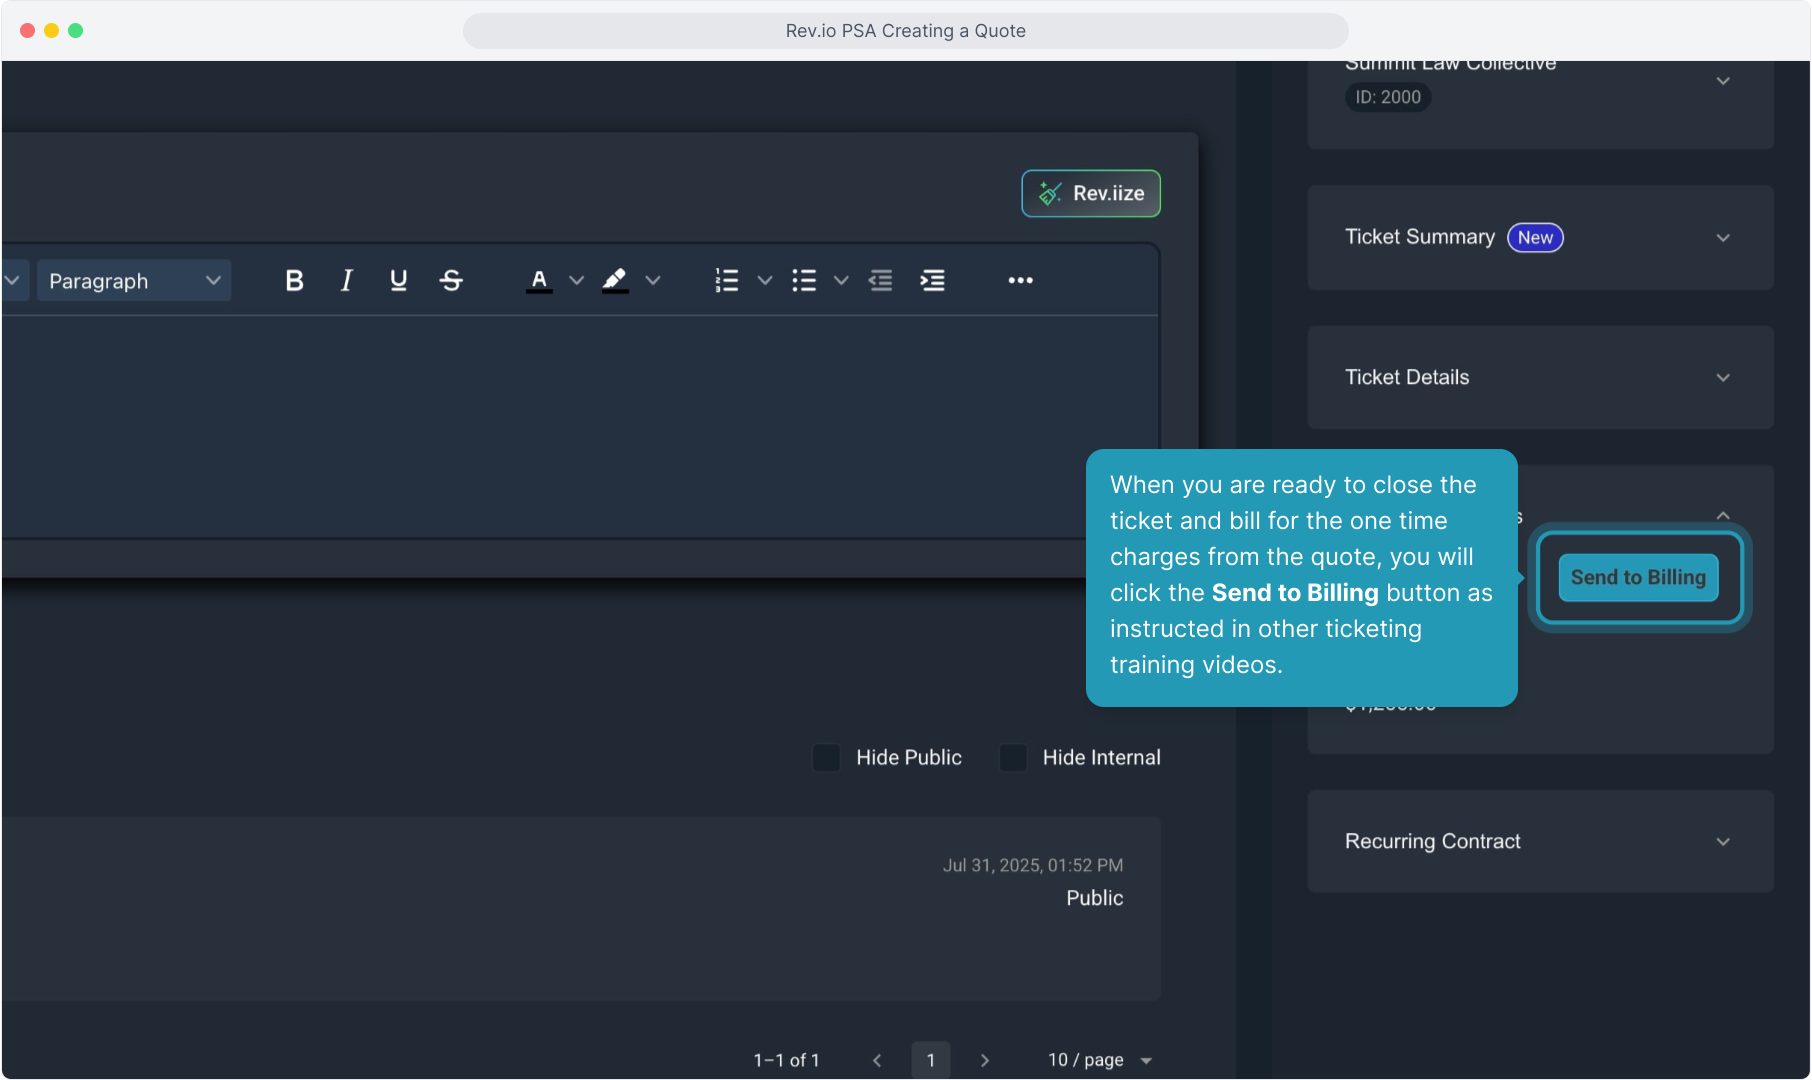This screenshot has height=1080, width=1812.
Task: Open more toolbar options (three dots)
Action: pos(1020,281)
